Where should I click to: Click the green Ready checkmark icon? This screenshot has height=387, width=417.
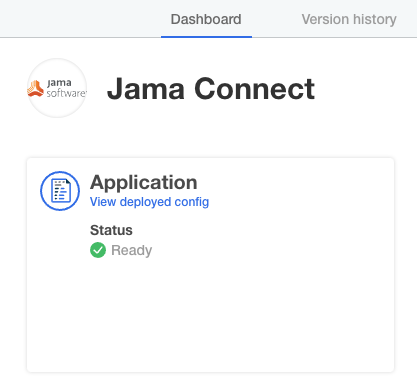98,250
